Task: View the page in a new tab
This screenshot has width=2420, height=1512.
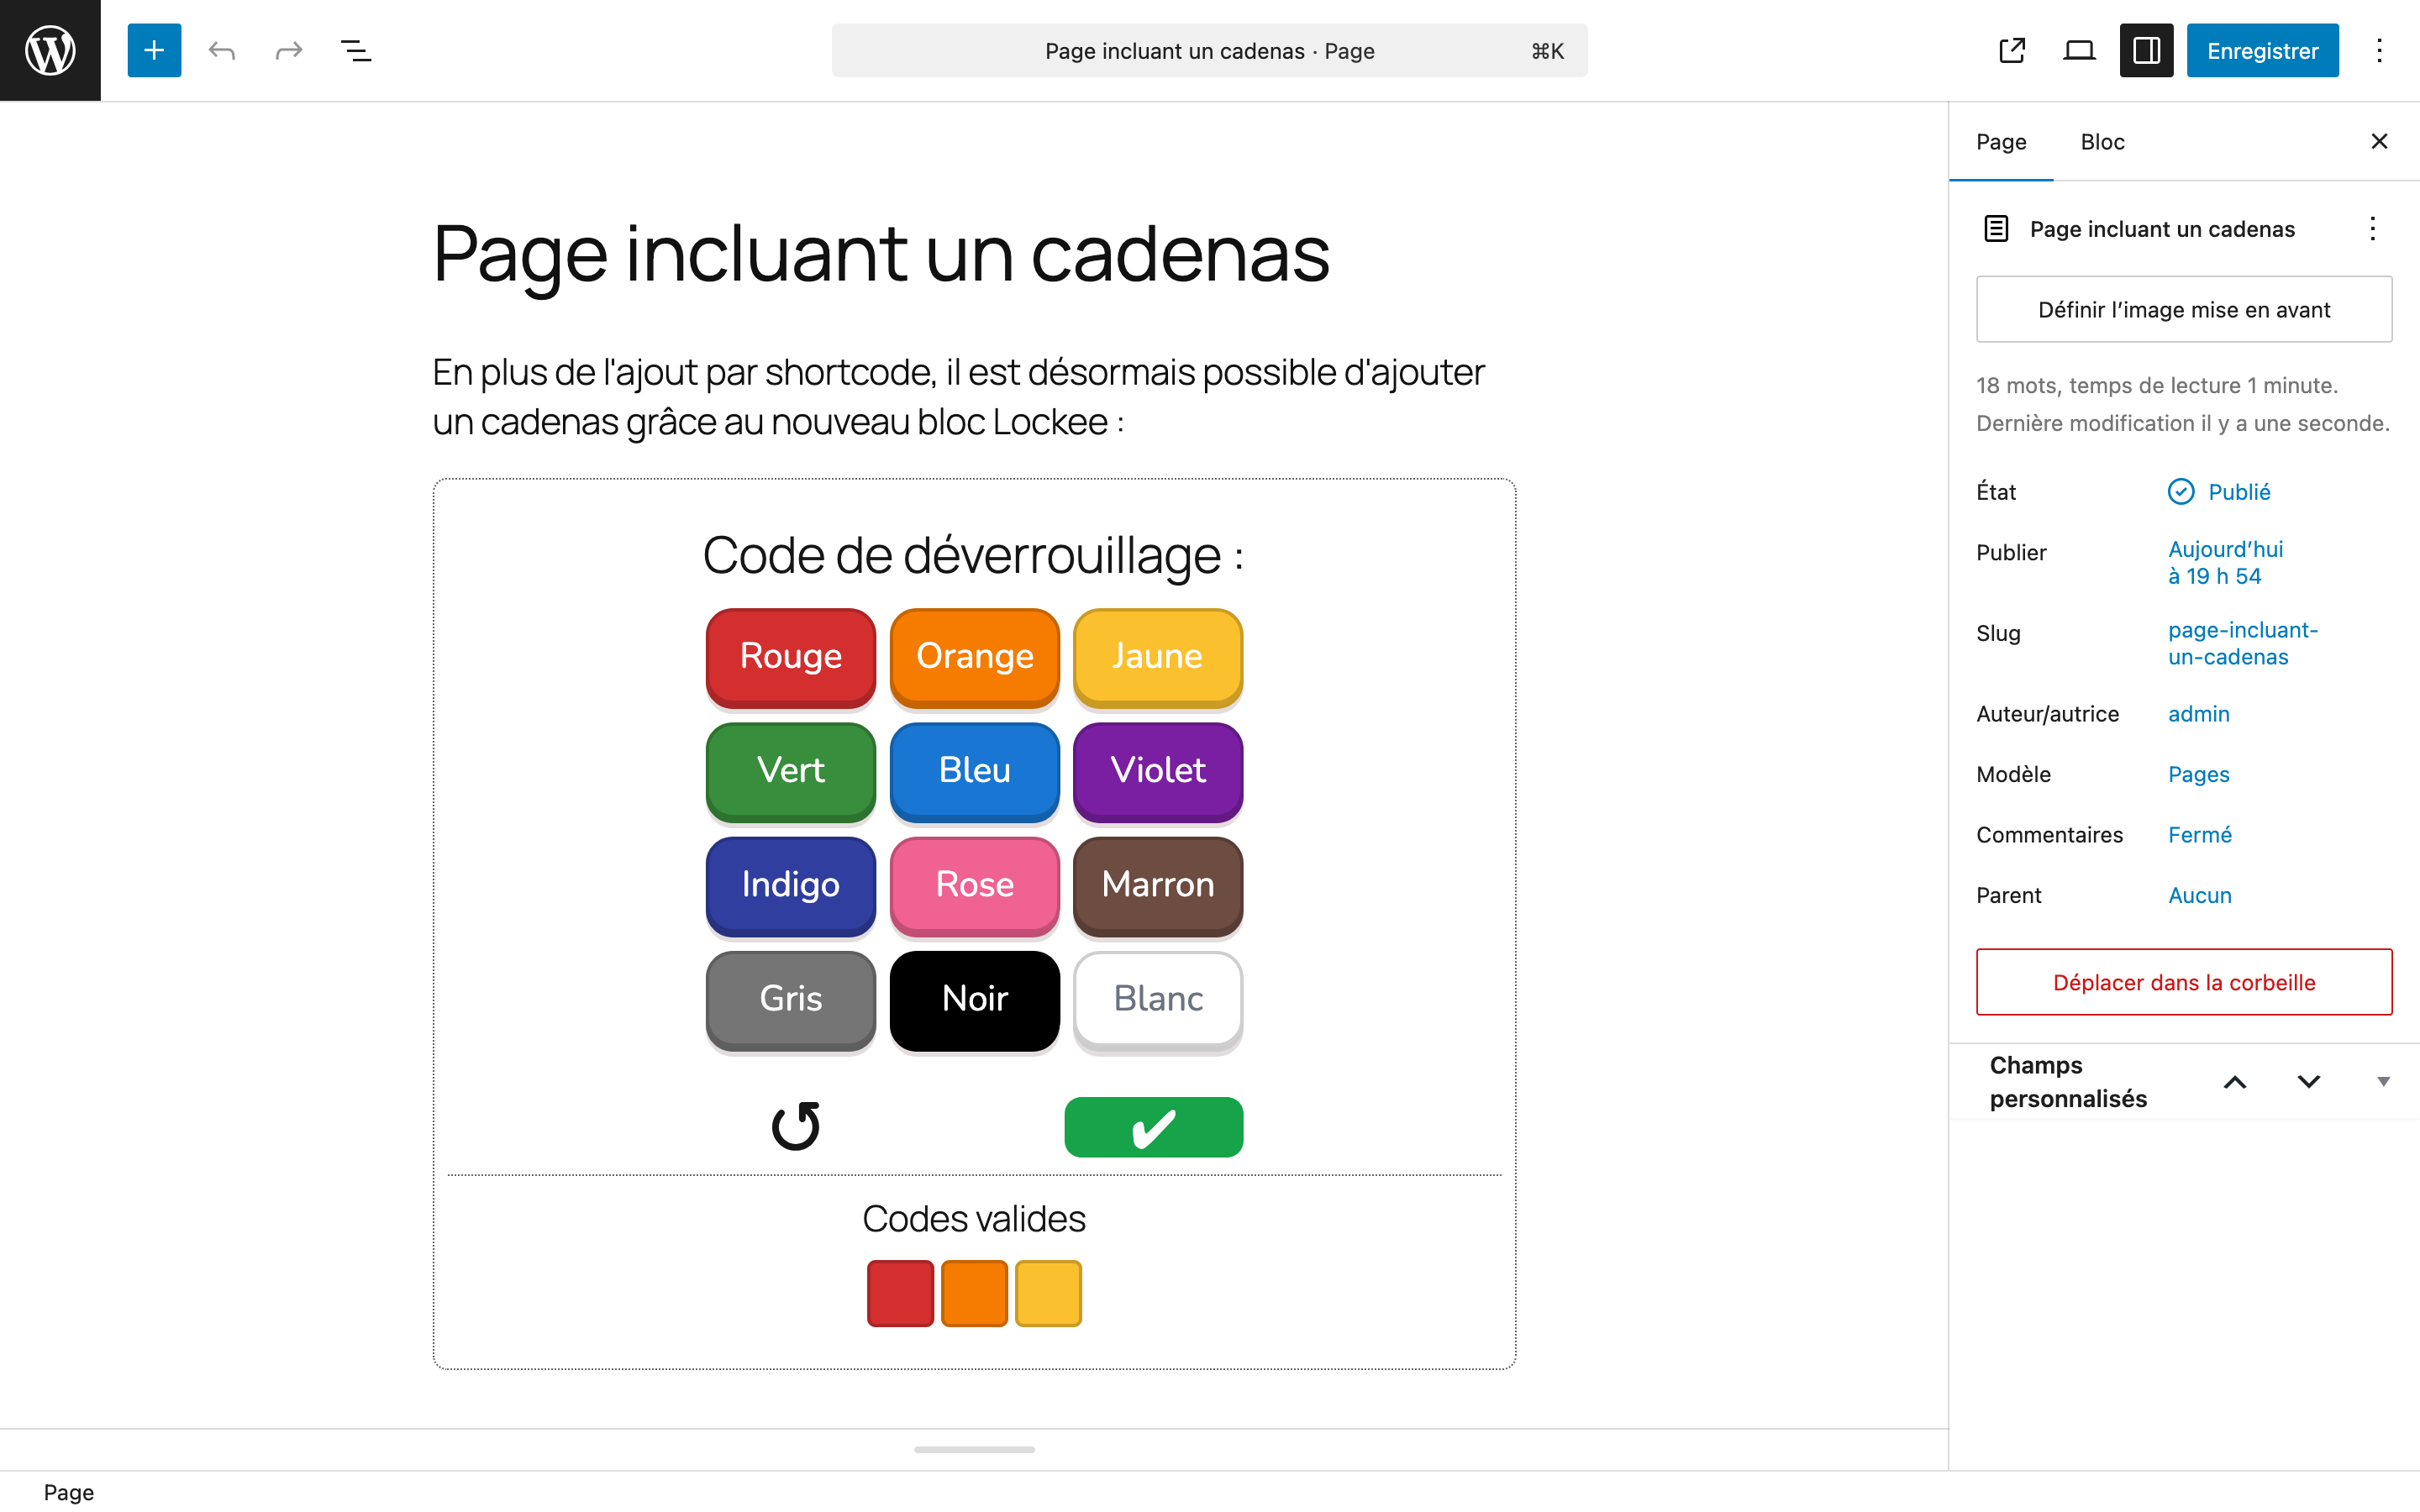Action: click(x=2012, y=50)
